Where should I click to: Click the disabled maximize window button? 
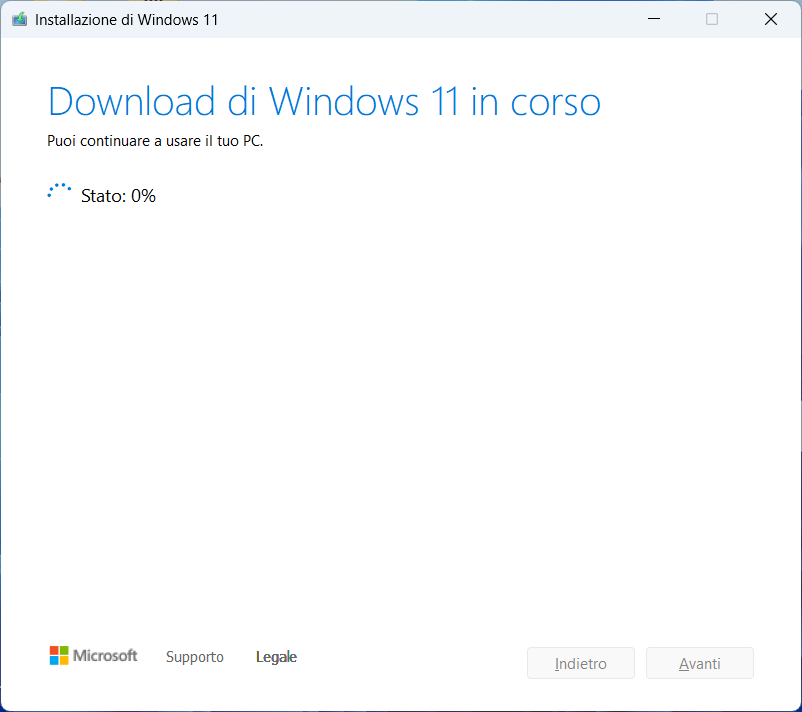point(712,19)
